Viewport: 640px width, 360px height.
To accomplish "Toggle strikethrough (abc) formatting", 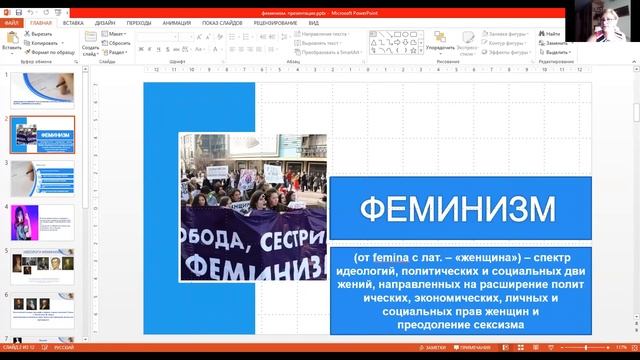I will pos(176,49).
